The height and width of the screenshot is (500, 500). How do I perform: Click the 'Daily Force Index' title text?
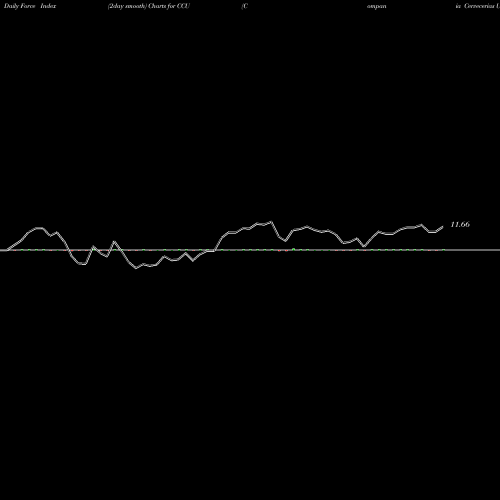pos(30,6)
